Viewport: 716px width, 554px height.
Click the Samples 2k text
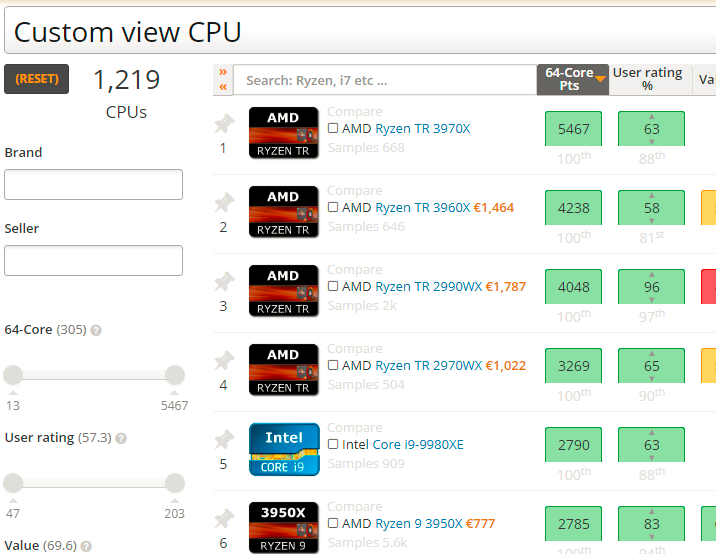coord(362,306)
